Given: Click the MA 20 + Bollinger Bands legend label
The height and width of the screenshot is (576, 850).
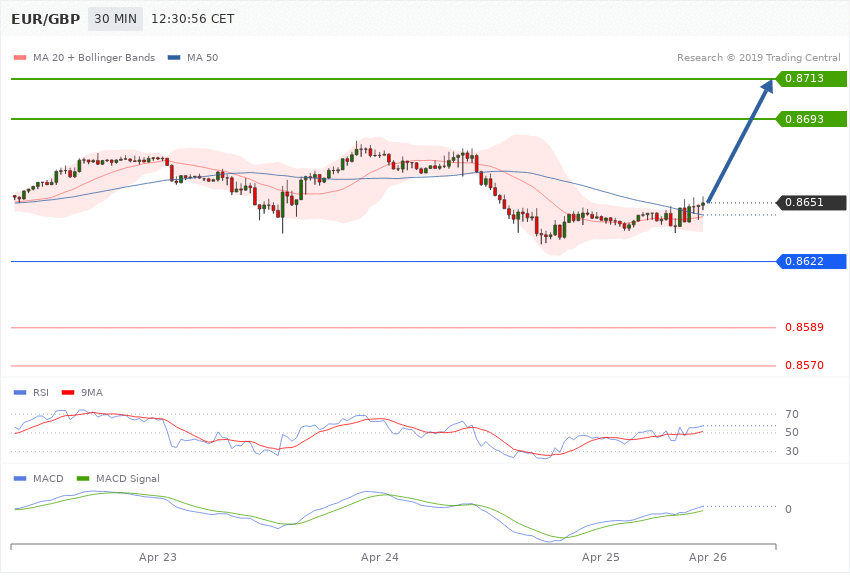Looking at the screenshot, I should click(94, 58).
